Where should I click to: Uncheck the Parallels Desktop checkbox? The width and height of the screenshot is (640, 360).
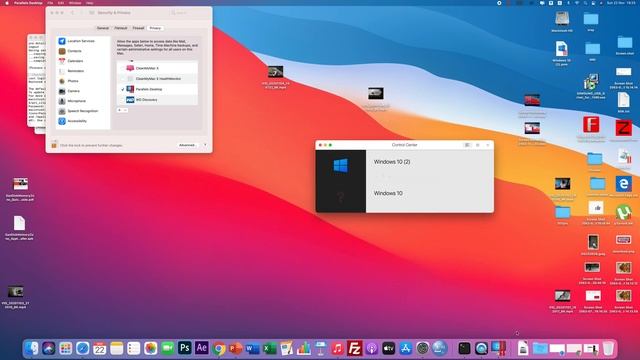coord(122,89)
